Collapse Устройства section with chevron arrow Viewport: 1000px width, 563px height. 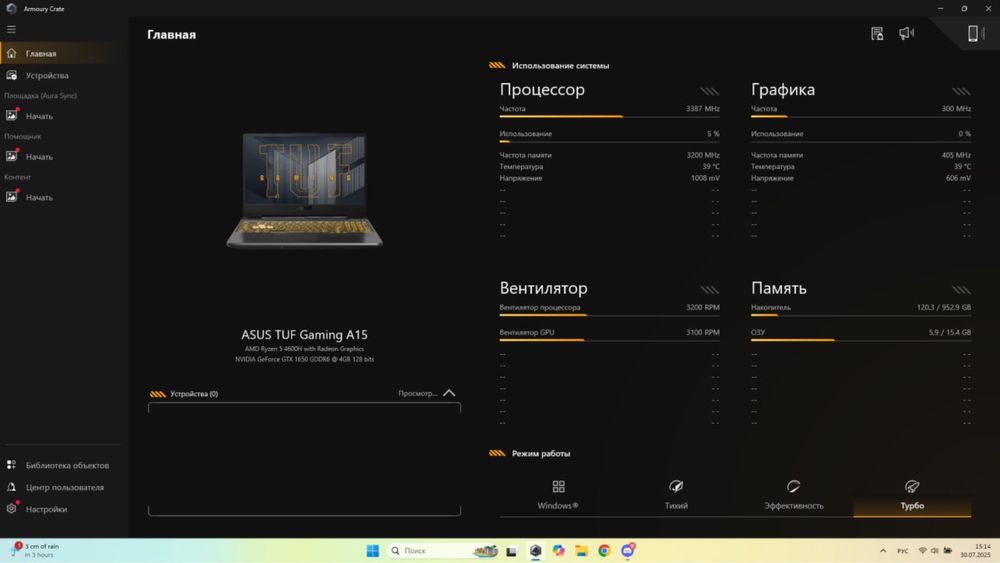(449, 393)
